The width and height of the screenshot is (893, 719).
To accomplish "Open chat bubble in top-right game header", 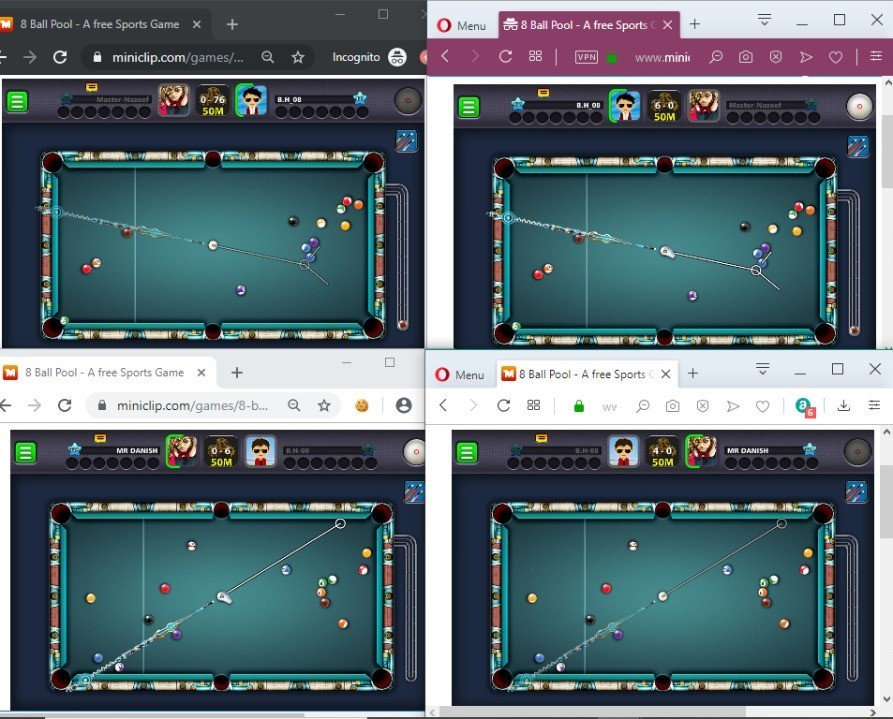I will pos(543,93).
